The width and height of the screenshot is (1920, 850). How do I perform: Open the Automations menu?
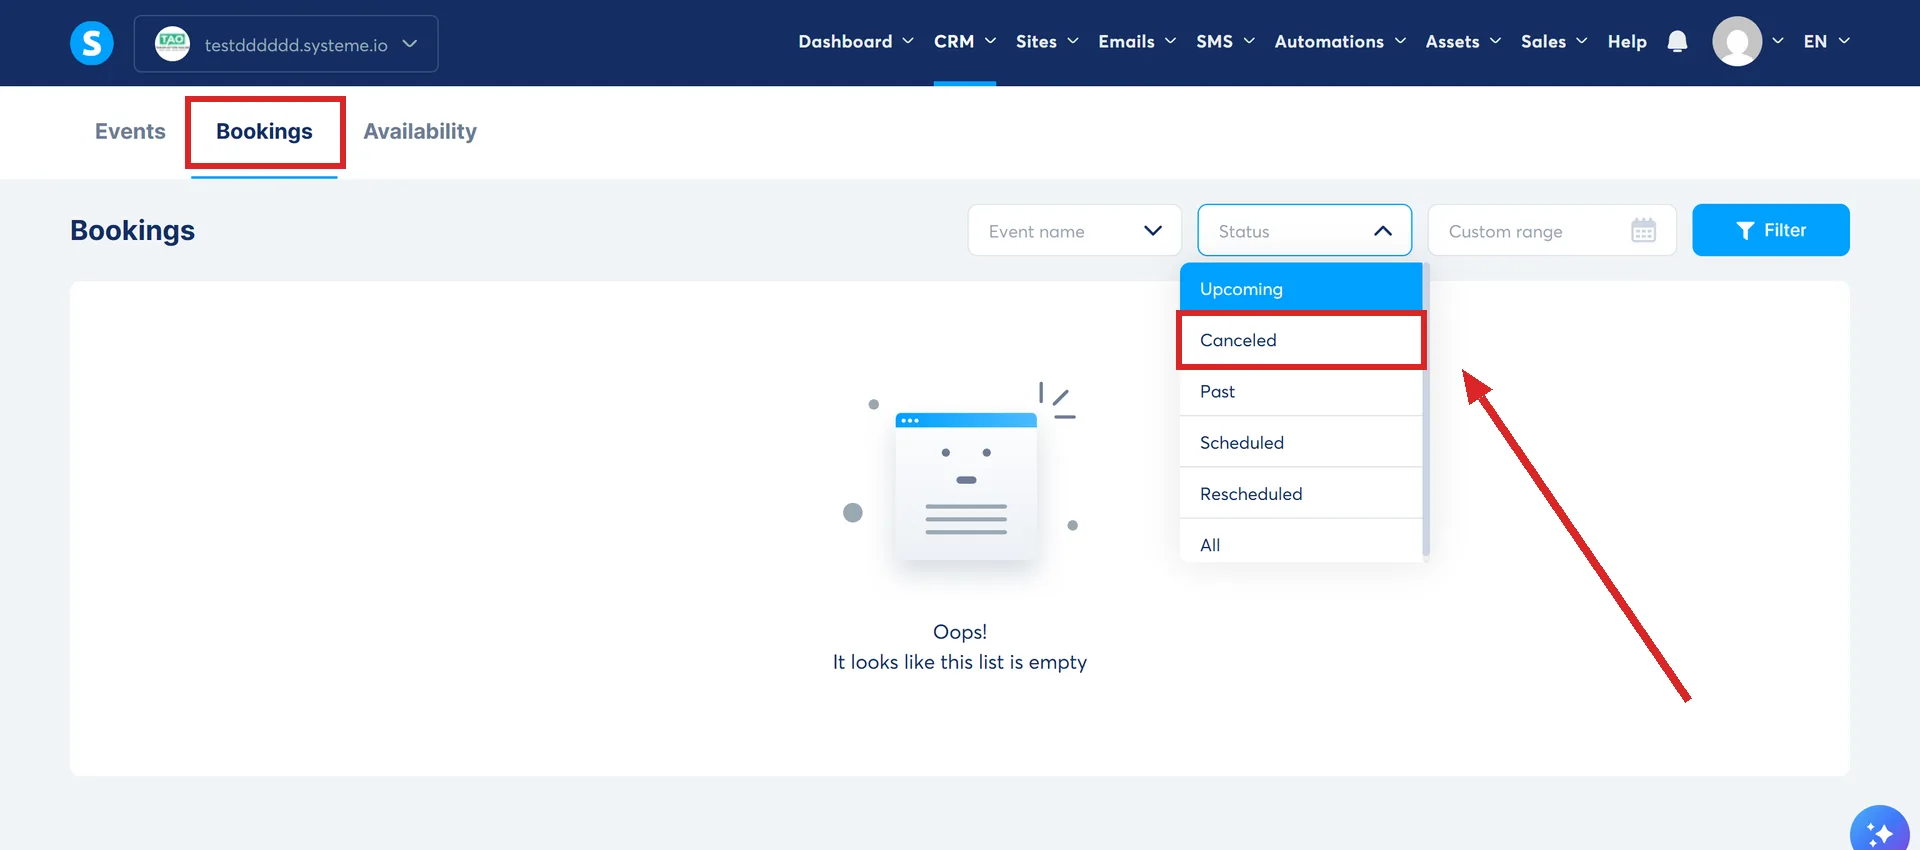(1340, 41)
